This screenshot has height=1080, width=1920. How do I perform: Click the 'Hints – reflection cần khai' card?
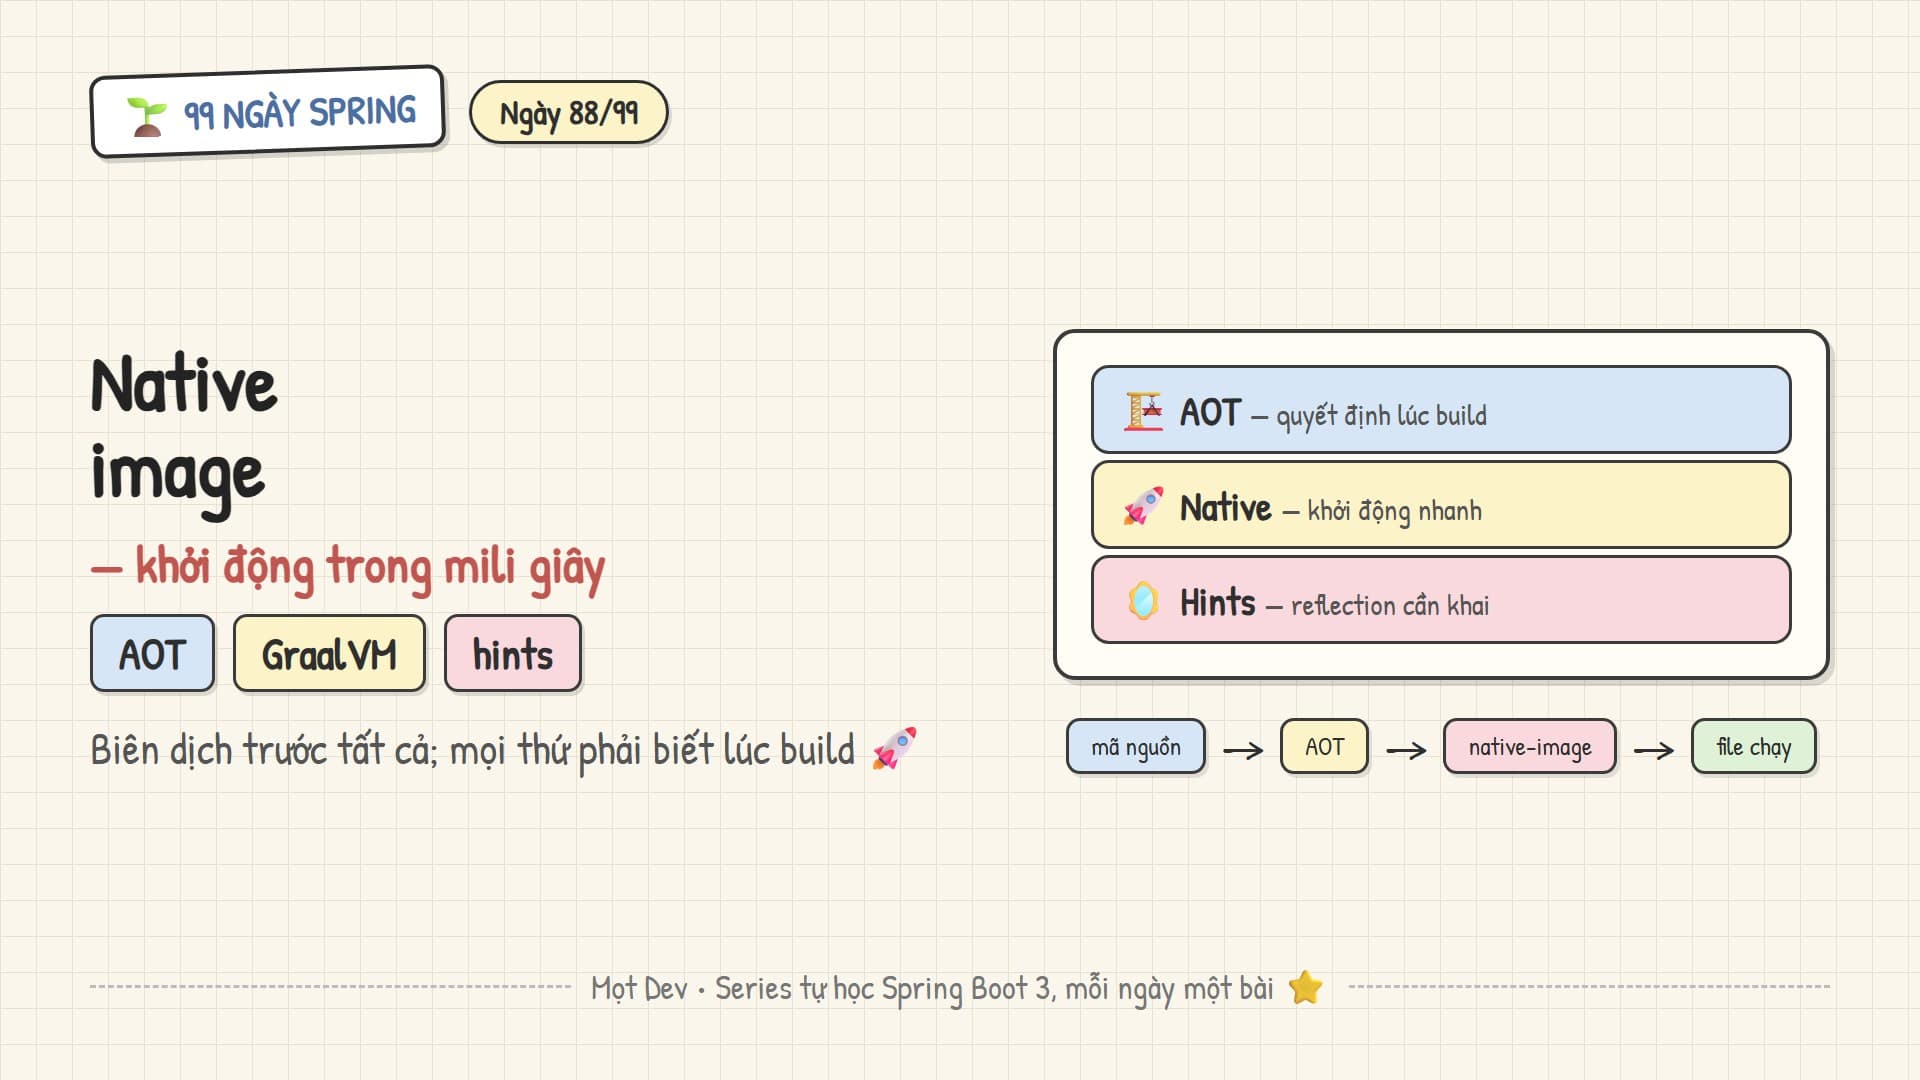pos(1441,600)
